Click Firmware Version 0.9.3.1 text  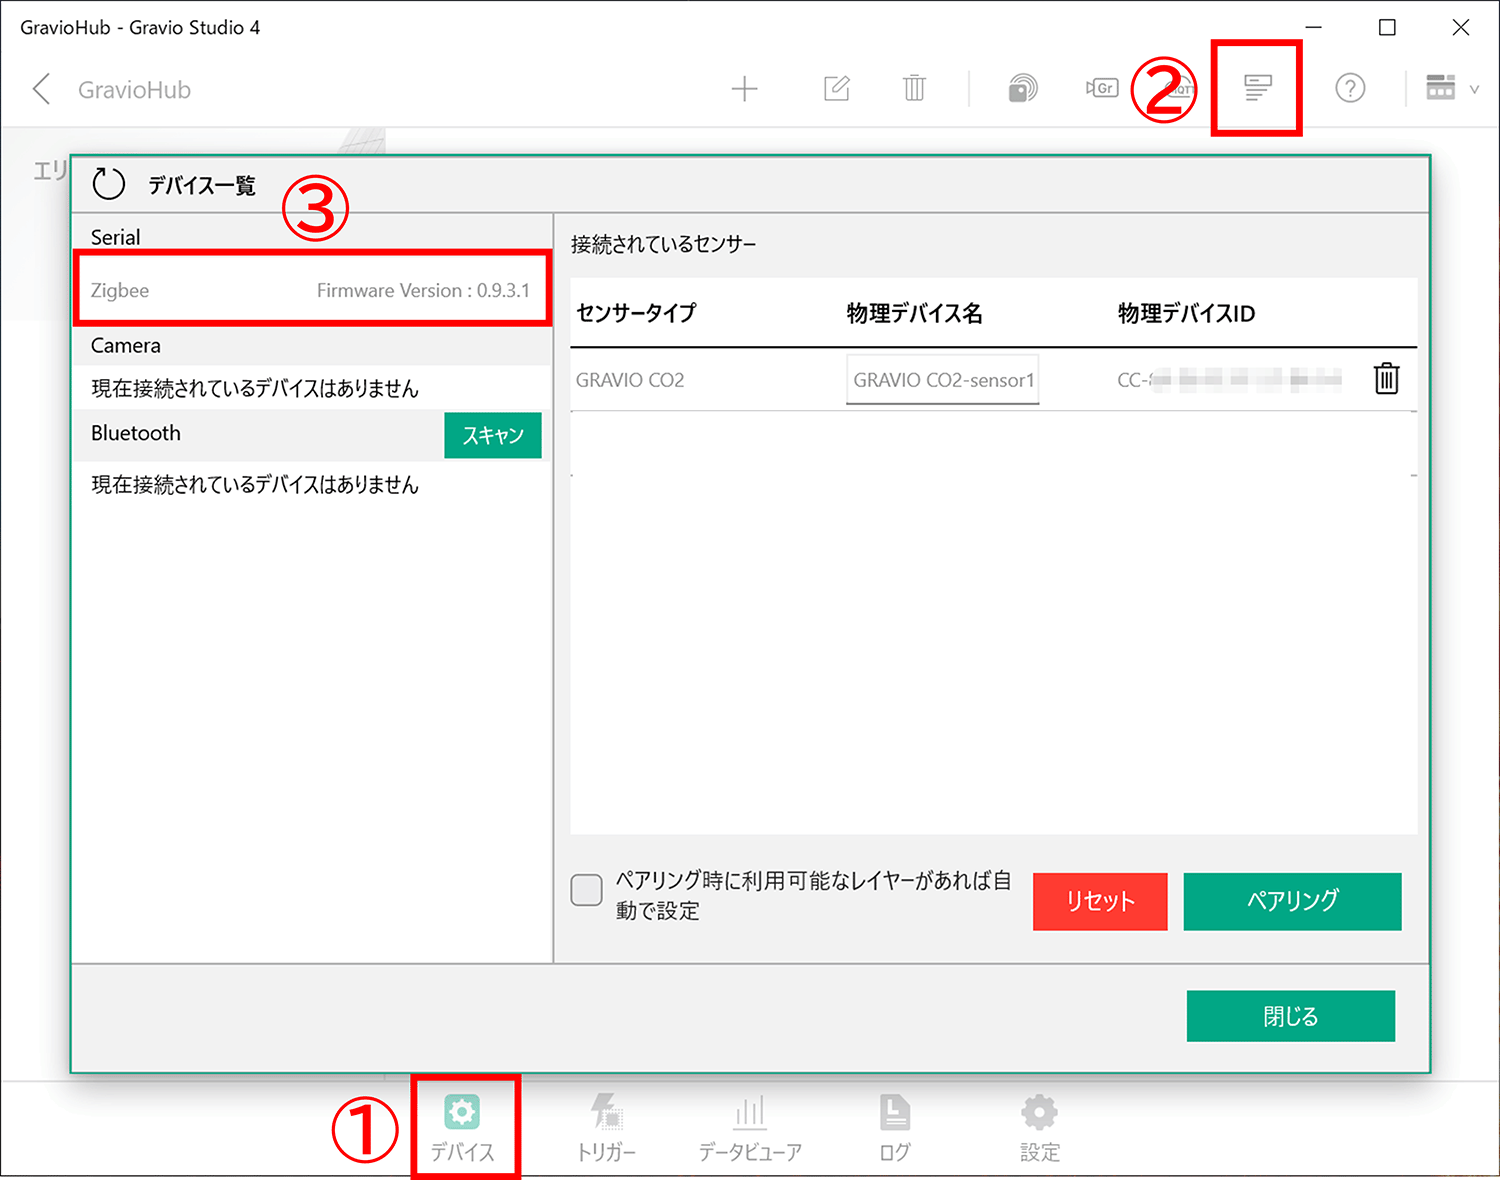tap(423, 290)
